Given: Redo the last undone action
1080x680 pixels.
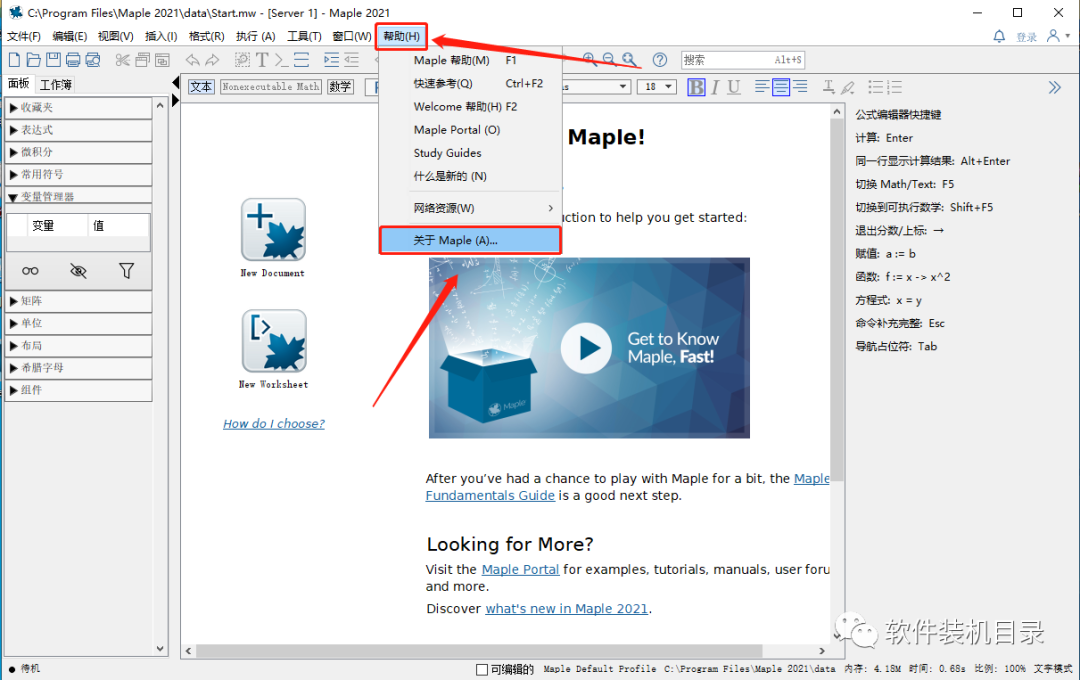Looking at the screenshot, I should [x=212, y=60].
